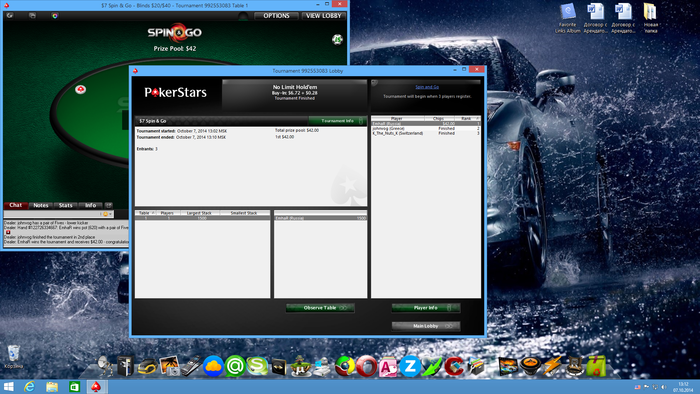Switch to the Info tab in table window
Image resolution: width=700 pixels, height=394 pixels.
coord(91,205)
